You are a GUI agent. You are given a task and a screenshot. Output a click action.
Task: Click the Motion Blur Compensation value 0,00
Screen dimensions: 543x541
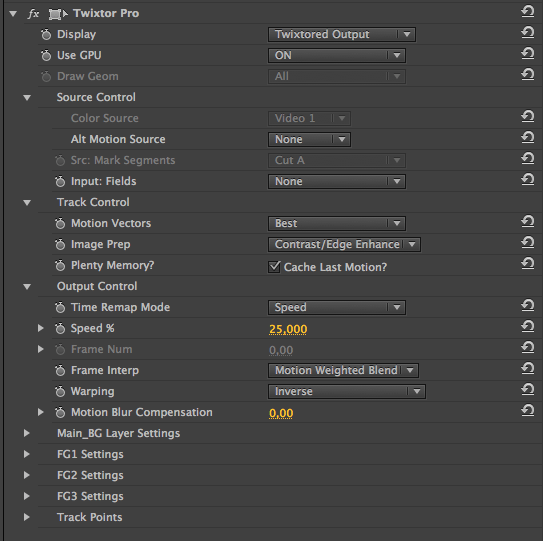(x=281, y=413)
